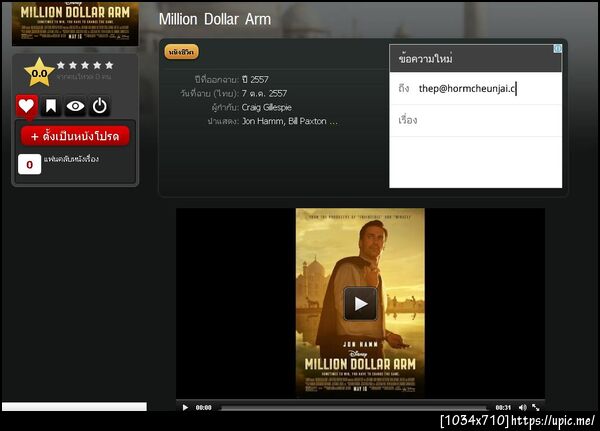Rate the movie with the fourth star
600x431 pixels.
97,65
